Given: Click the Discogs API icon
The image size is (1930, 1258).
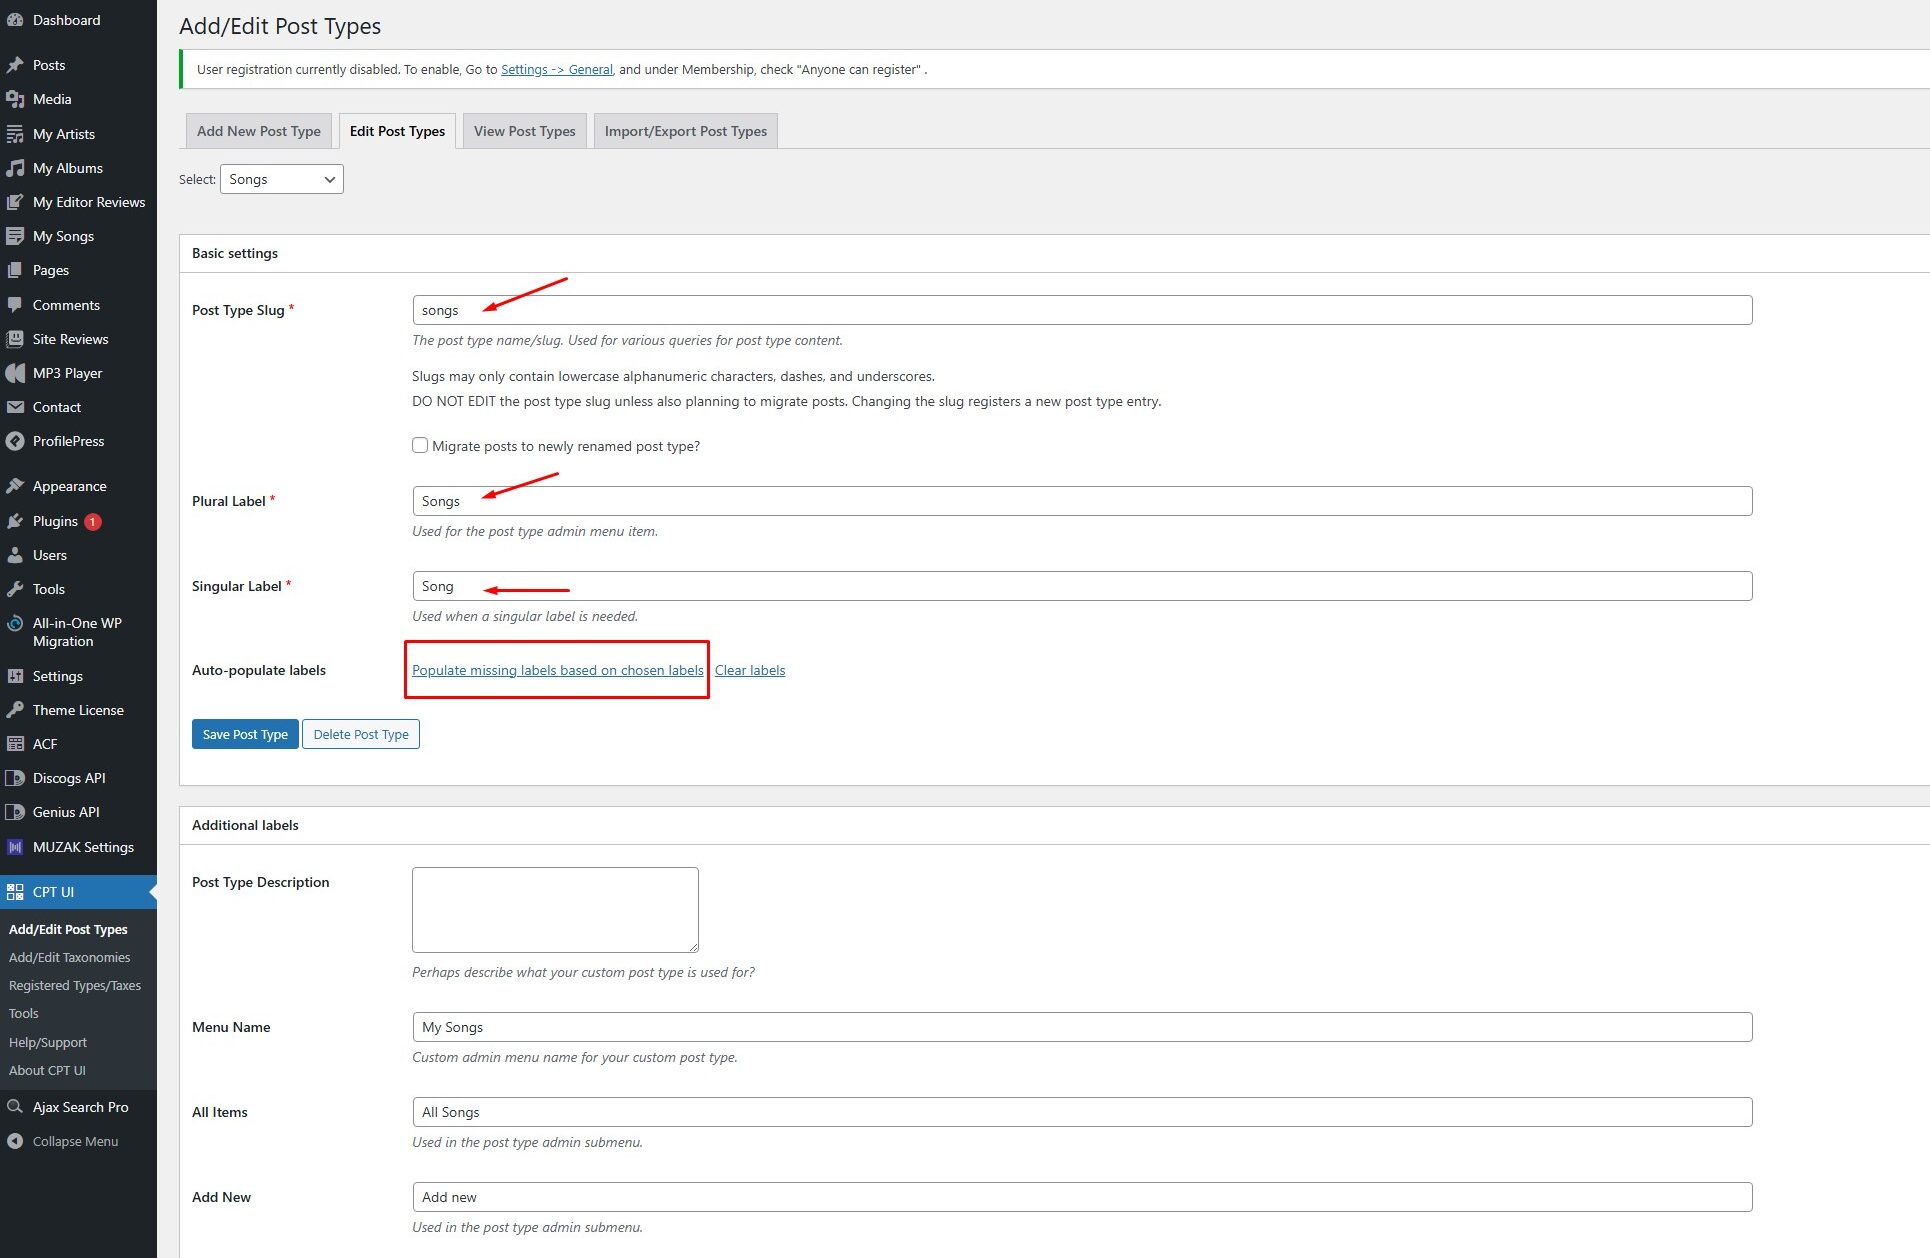Looking at the screenshot, I should [15, 778].
